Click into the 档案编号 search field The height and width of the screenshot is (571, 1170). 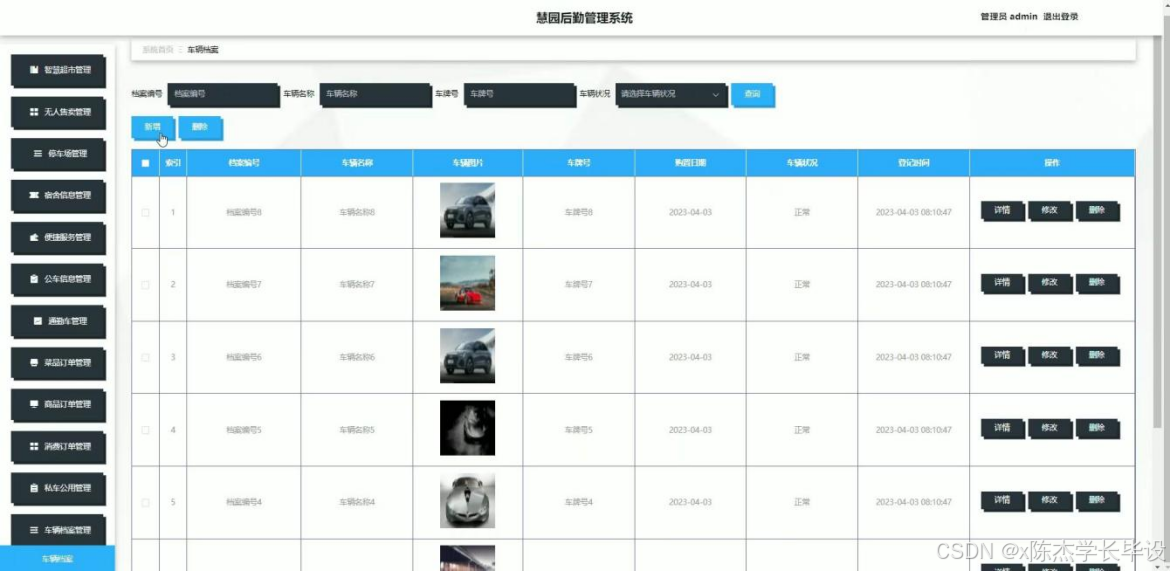coord(224,95)
